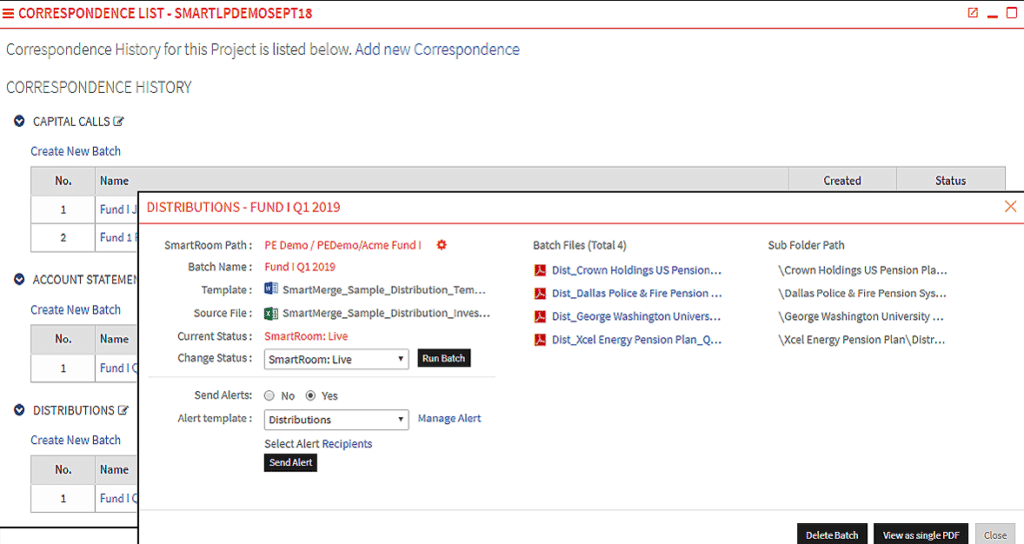
Task: Open the hamburger menu beside Correspondence List
Action: [8, 14]
